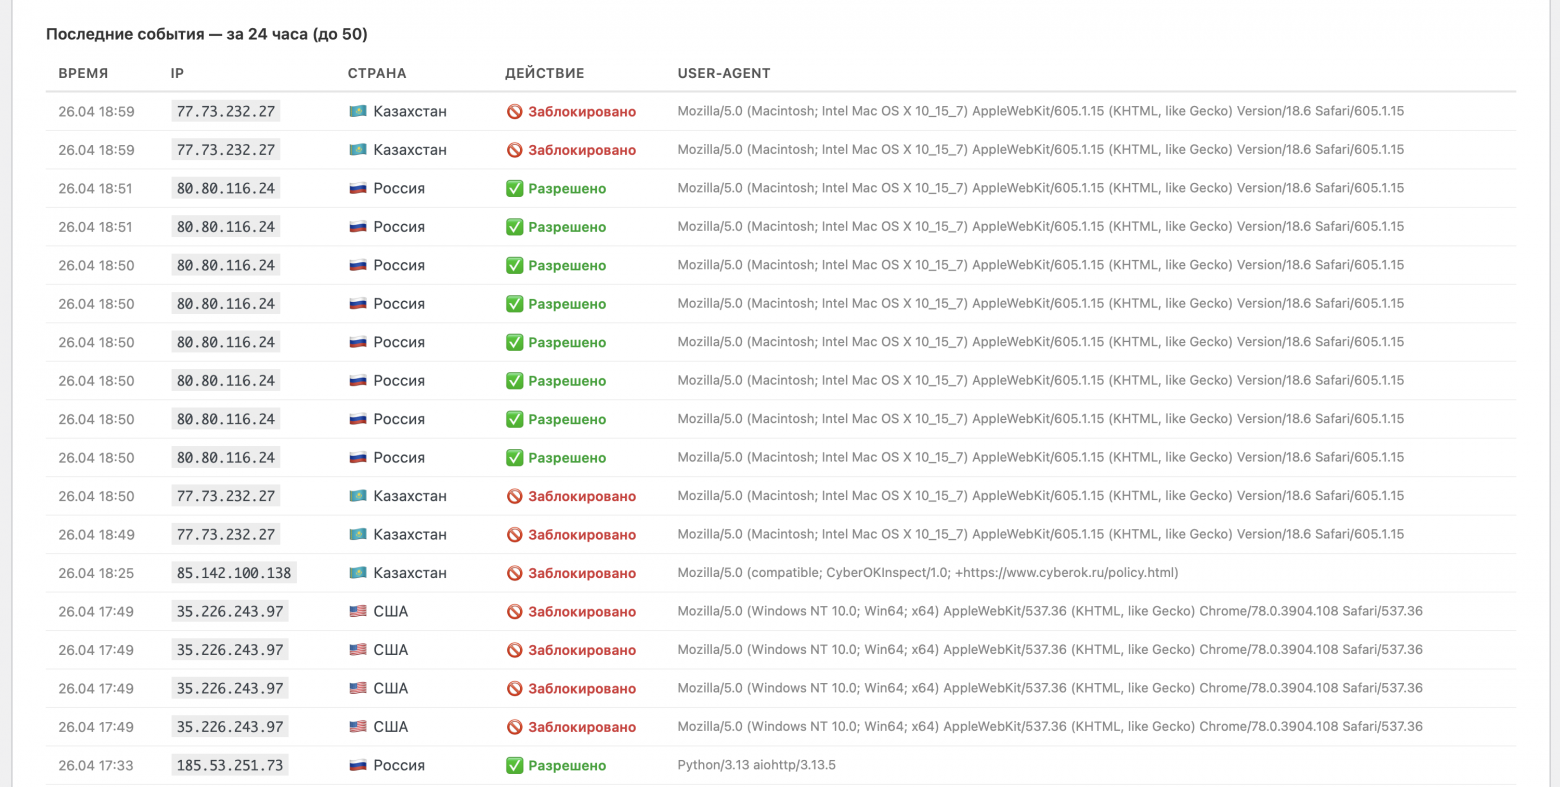This screenshot has width=1560, height=787.
Task: Click the Последние события section heading
Action: point(207,34)
